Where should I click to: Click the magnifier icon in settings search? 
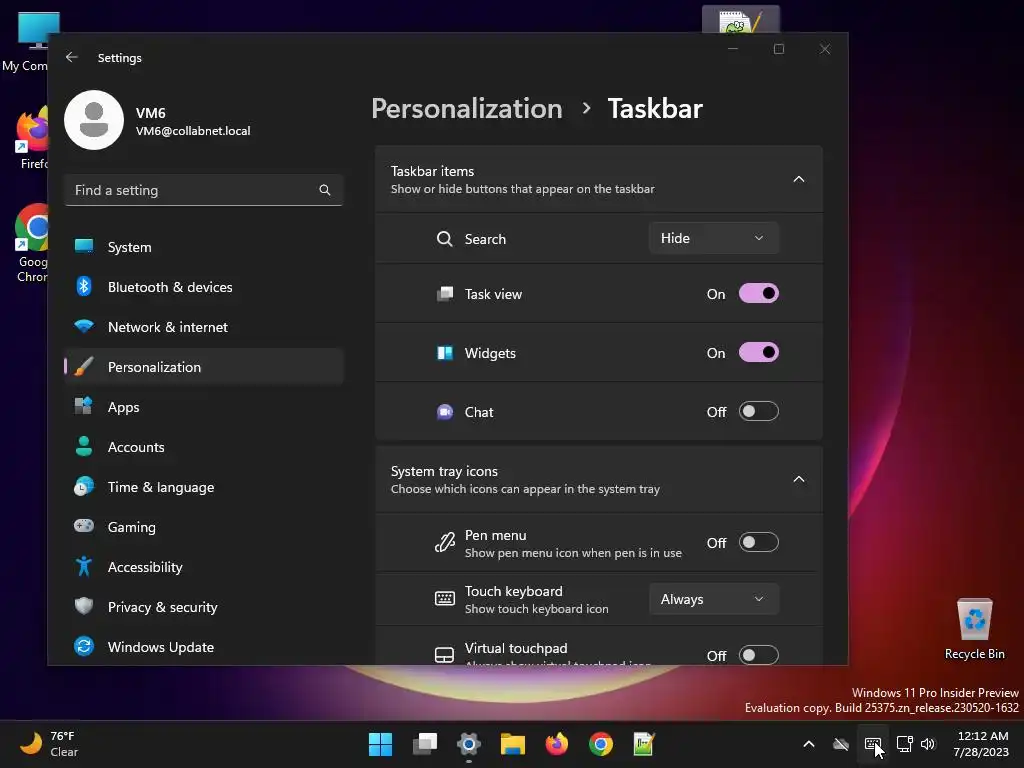tap(325, 190)
